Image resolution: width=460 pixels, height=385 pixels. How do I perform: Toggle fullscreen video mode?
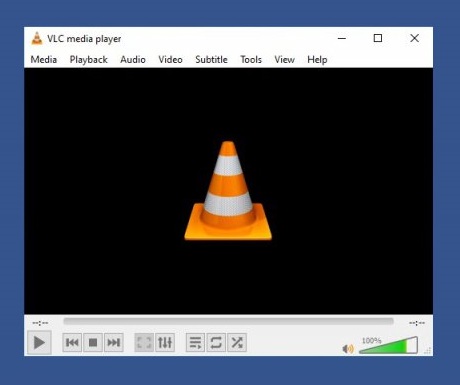coord(144,342)
